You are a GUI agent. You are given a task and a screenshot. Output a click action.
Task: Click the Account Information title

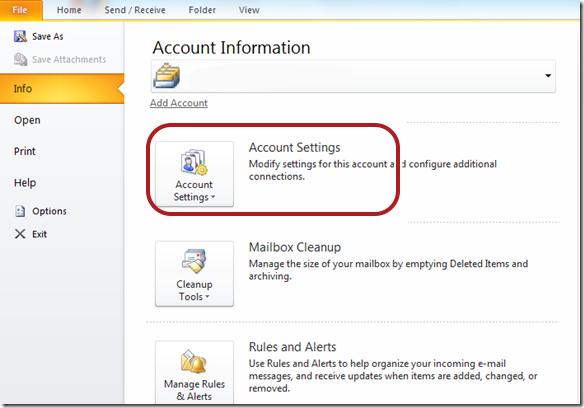pos(231,48)
